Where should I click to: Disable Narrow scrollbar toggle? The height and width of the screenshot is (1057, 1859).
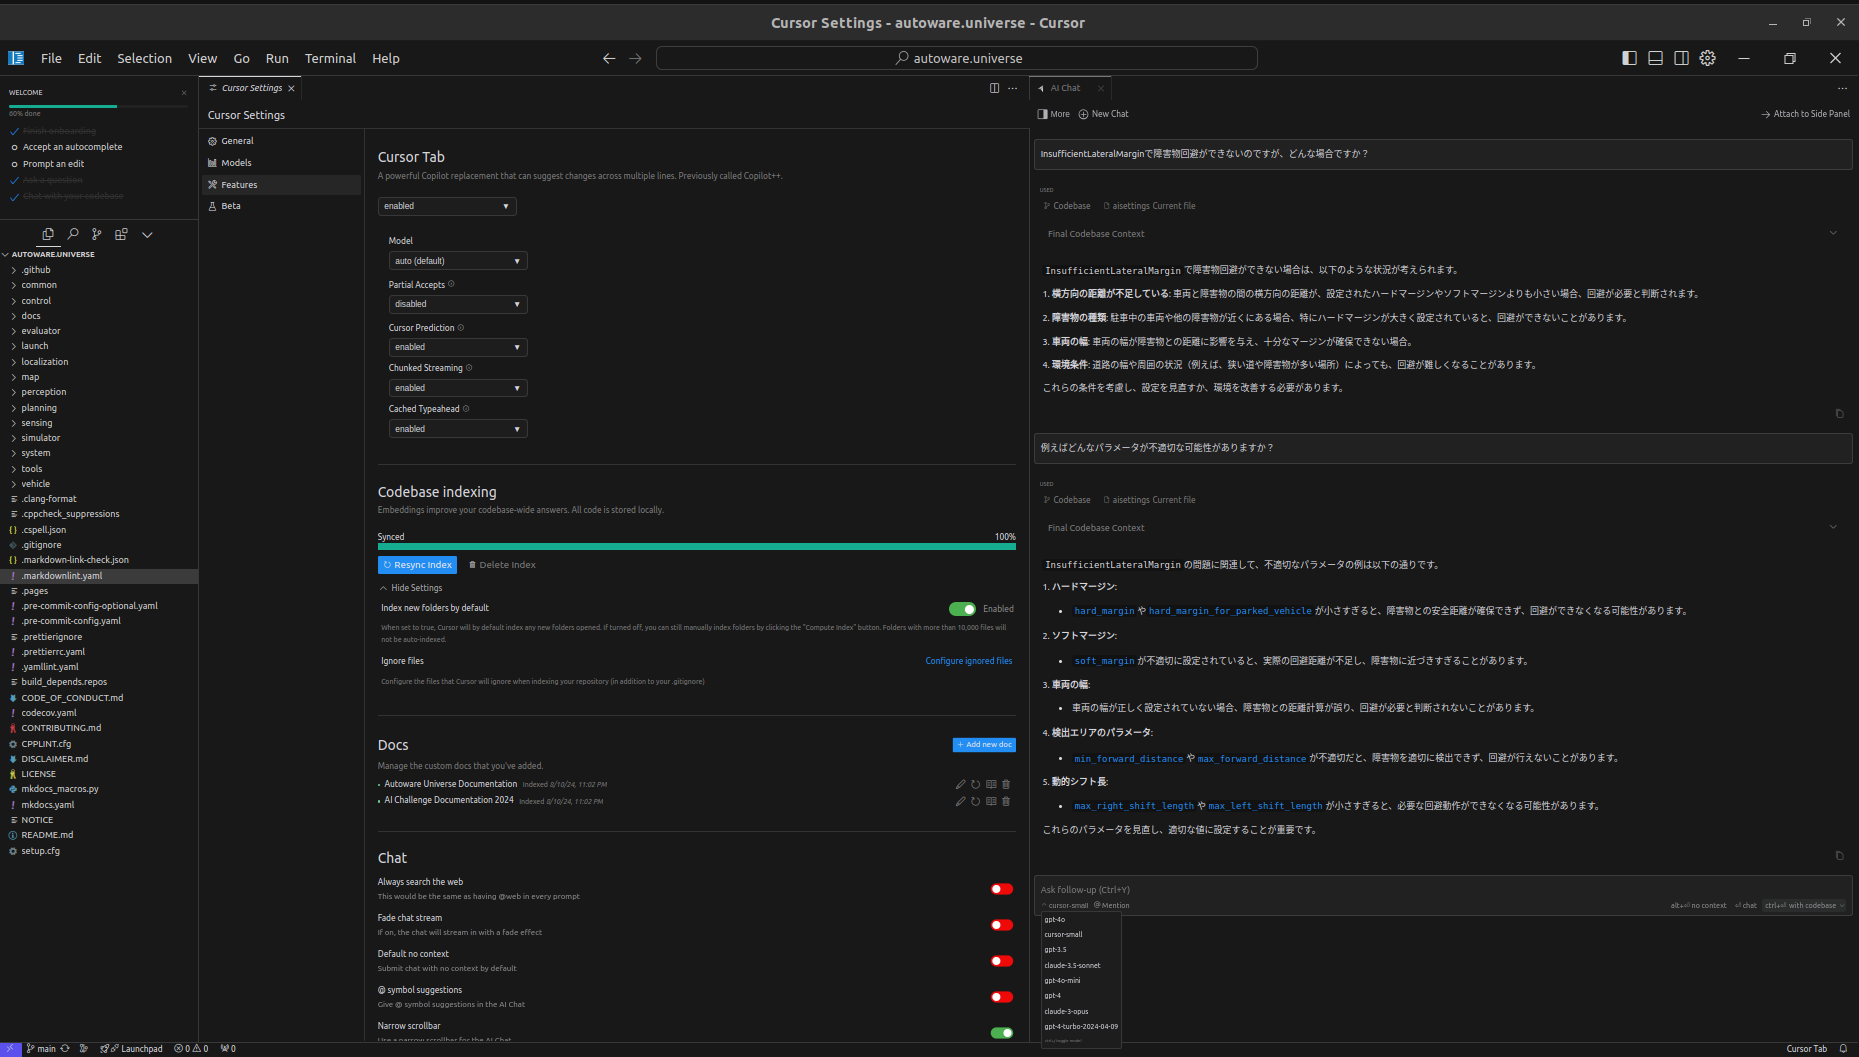[1001, 1033]
